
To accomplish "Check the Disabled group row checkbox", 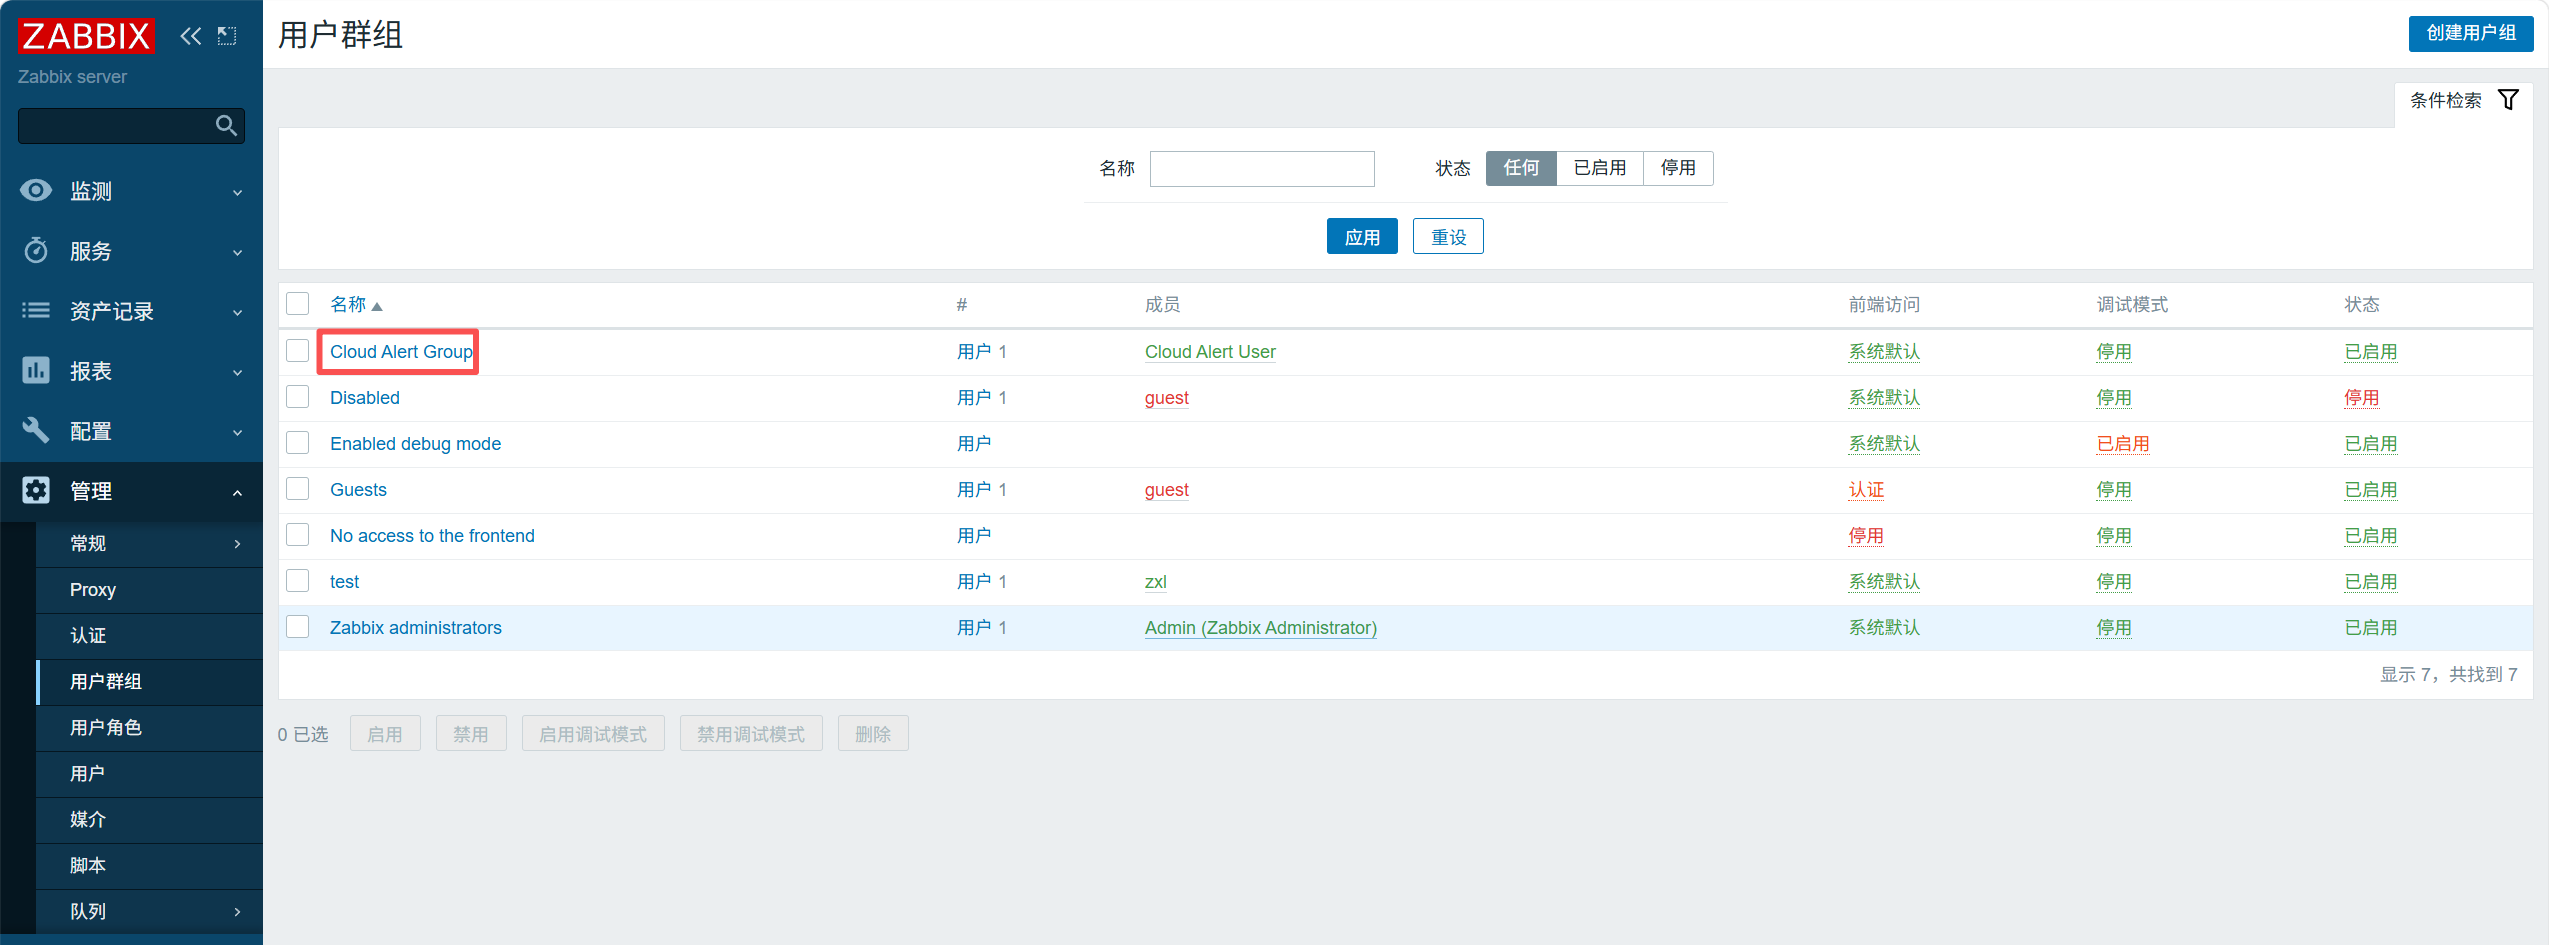I will [298, 397].
